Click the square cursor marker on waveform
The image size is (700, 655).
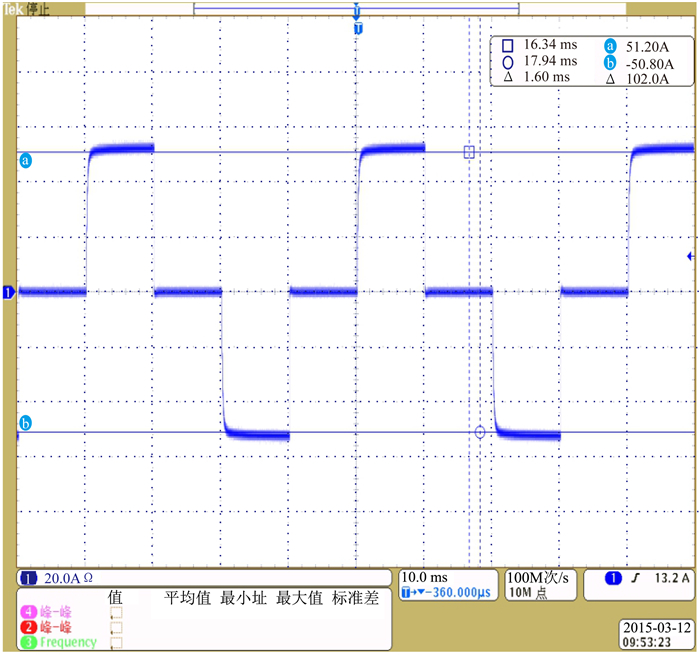468,152
